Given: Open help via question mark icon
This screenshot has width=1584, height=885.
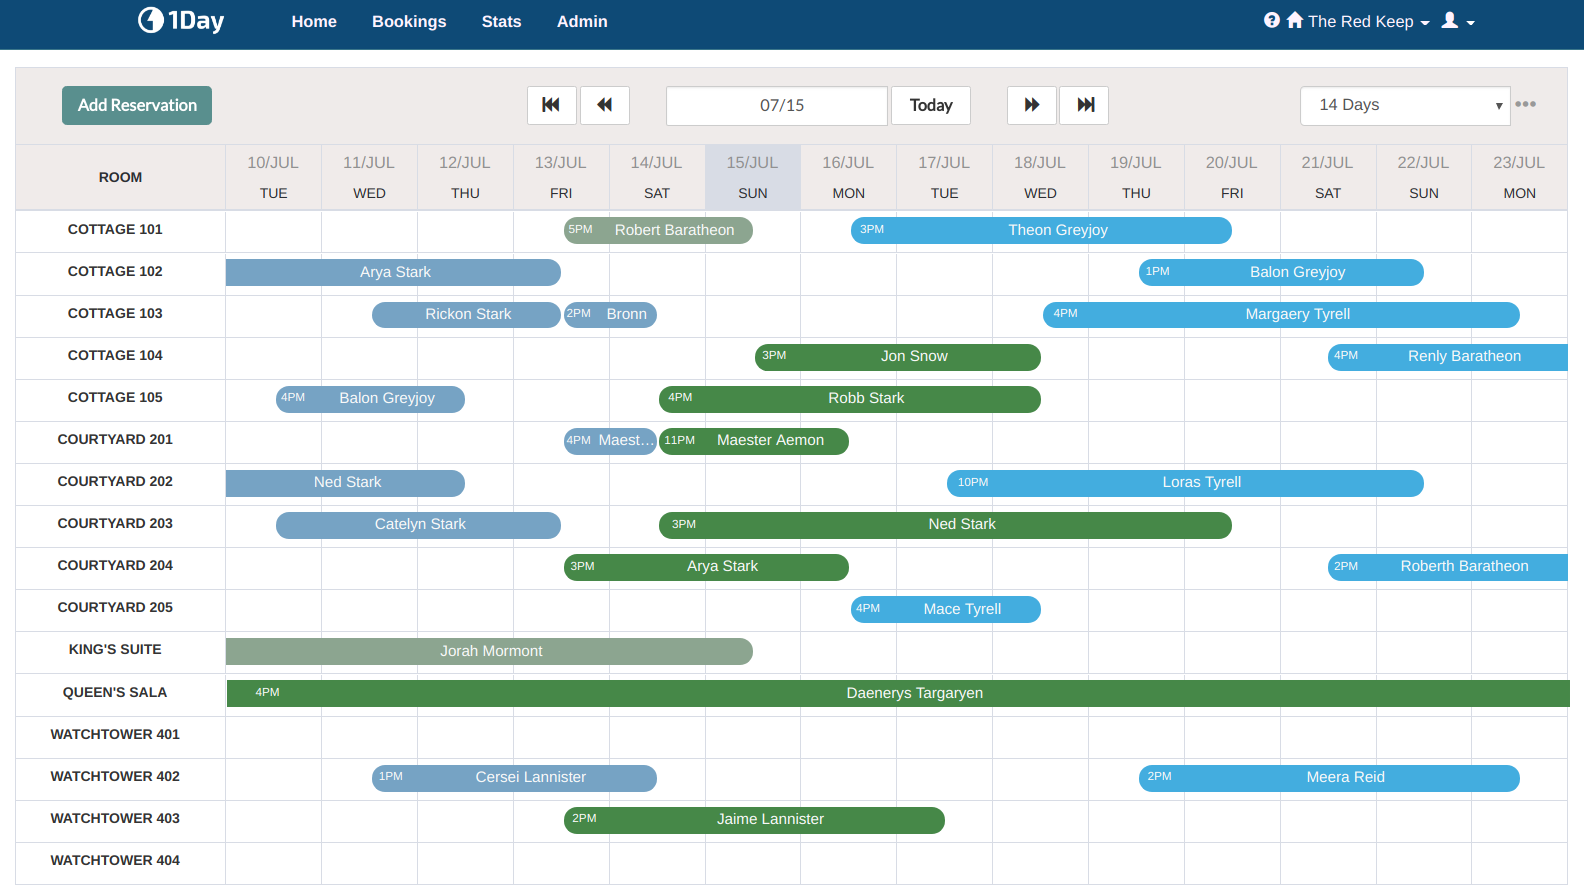Looking at the screenshot, I should click(x=1271, y=21).
